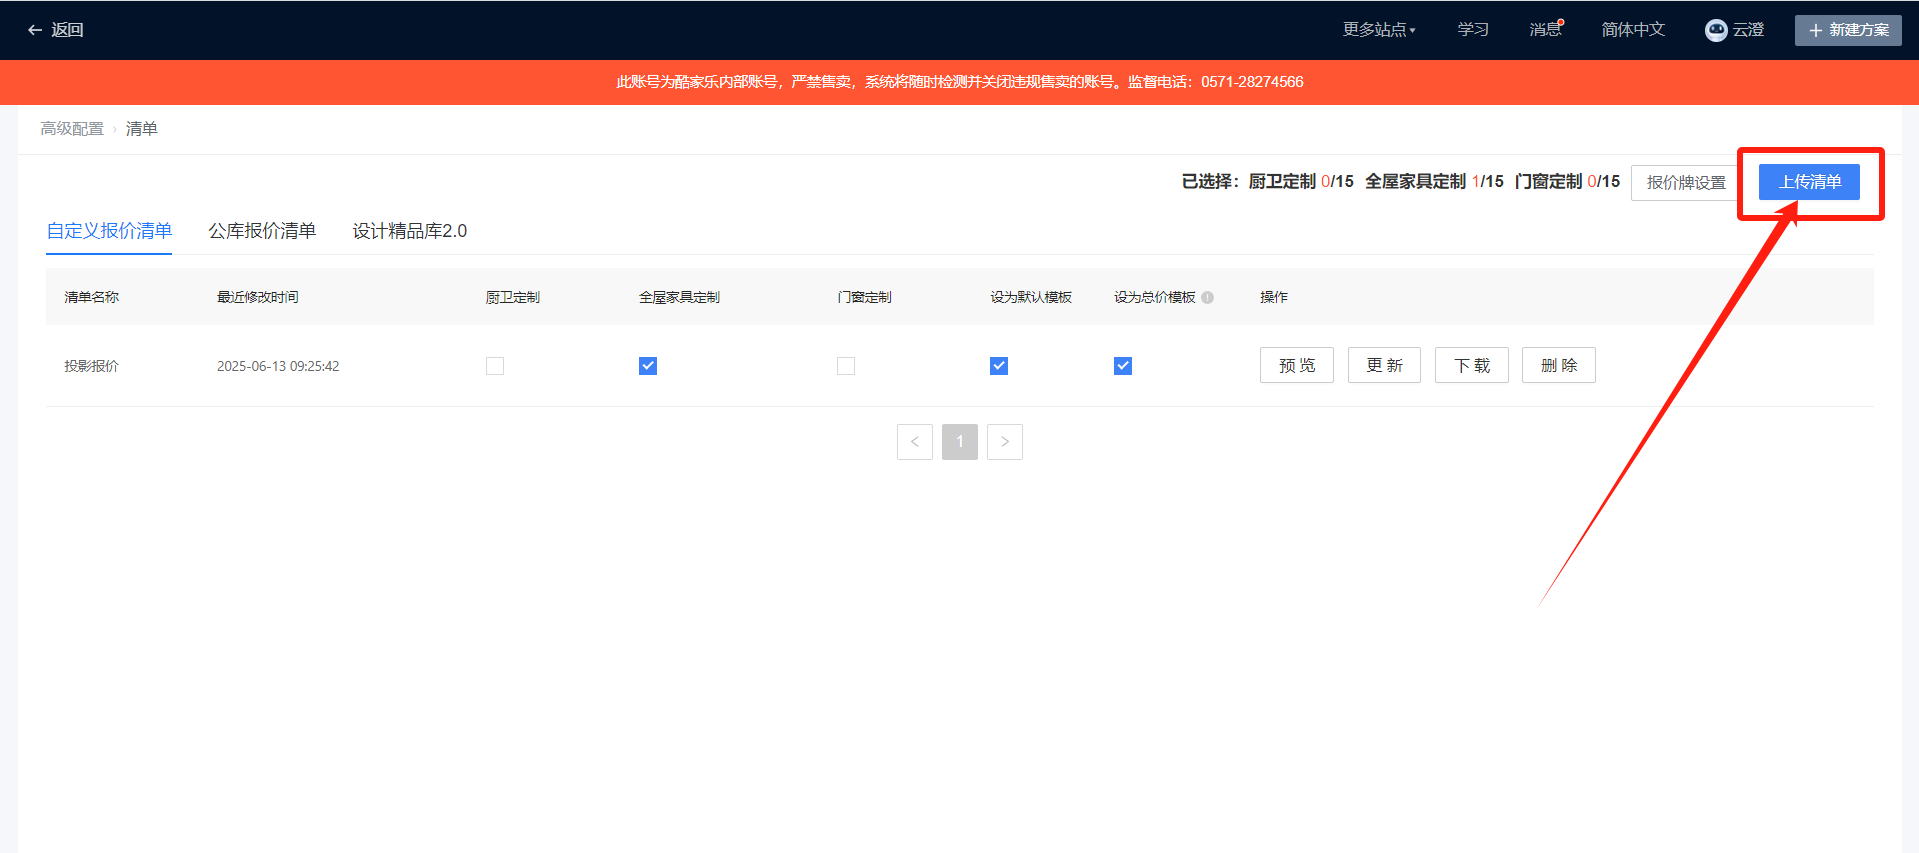
Task: Expand the 更多站点 dropdown
Action: [x=1378, y=30]
